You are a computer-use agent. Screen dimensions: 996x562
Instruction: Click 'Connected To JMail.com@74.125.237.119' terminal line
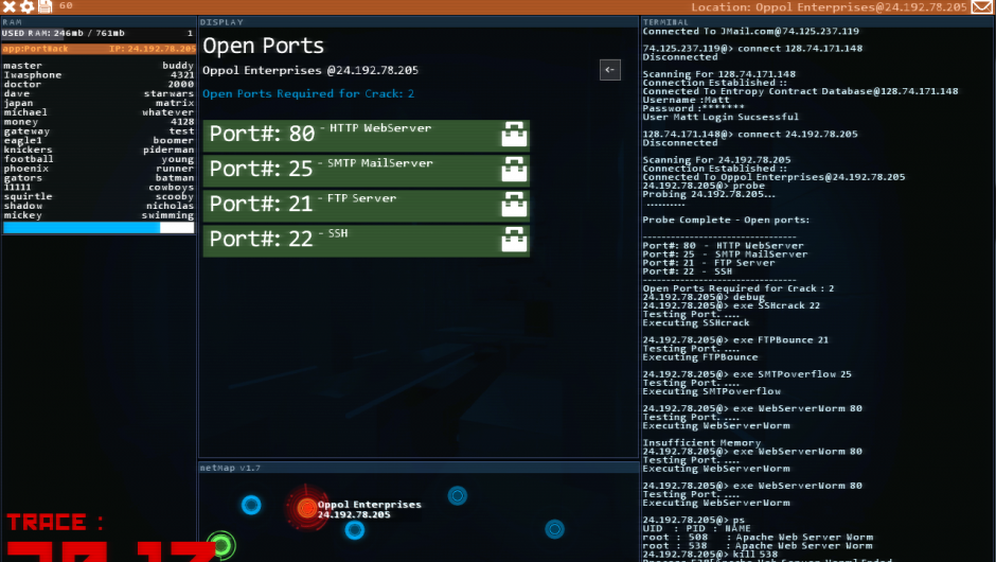[x=751, y=31]
